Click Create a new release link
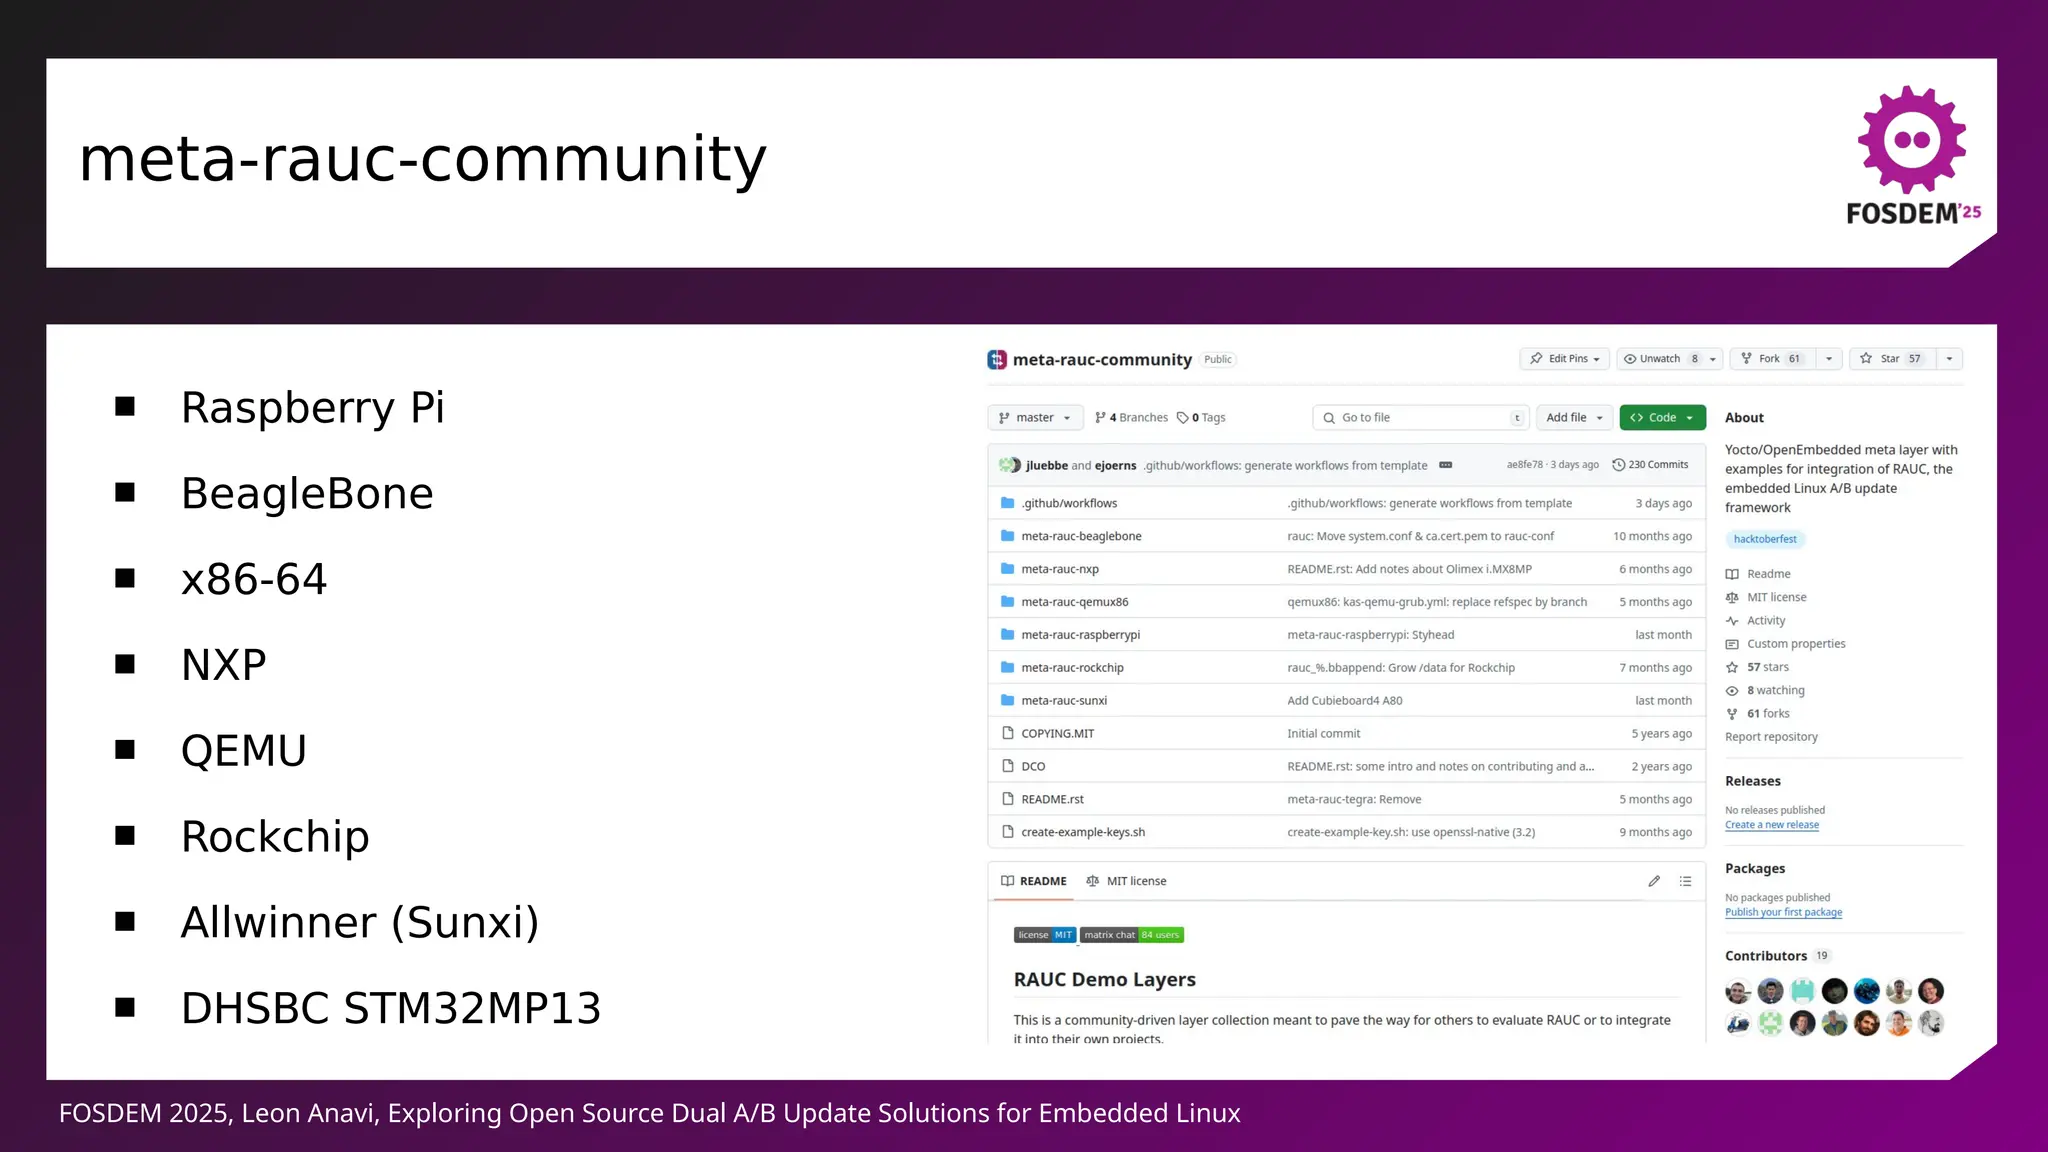 (1772, 825)
